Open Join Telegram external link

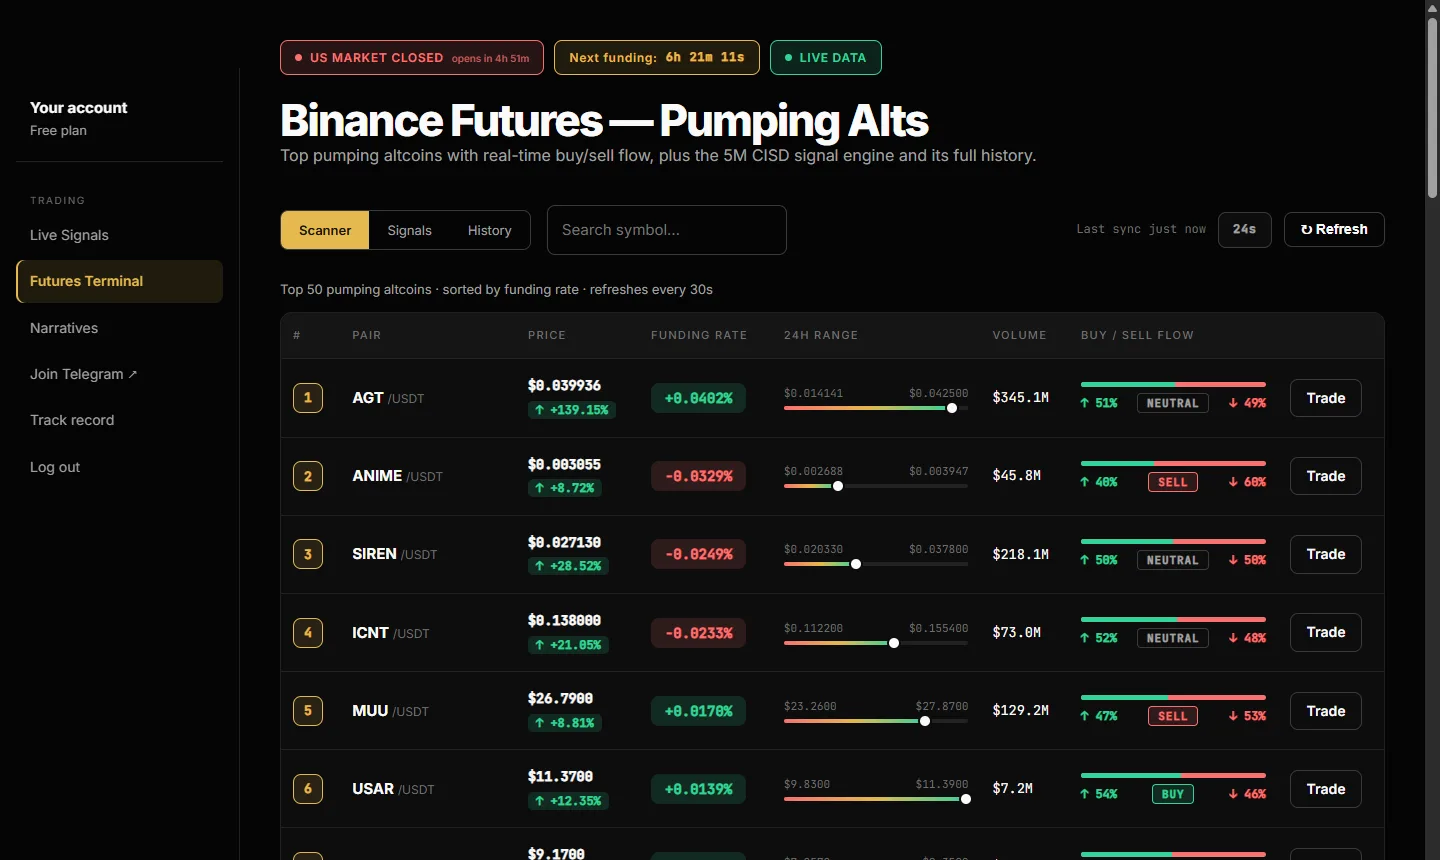click(x=83, y=374)
